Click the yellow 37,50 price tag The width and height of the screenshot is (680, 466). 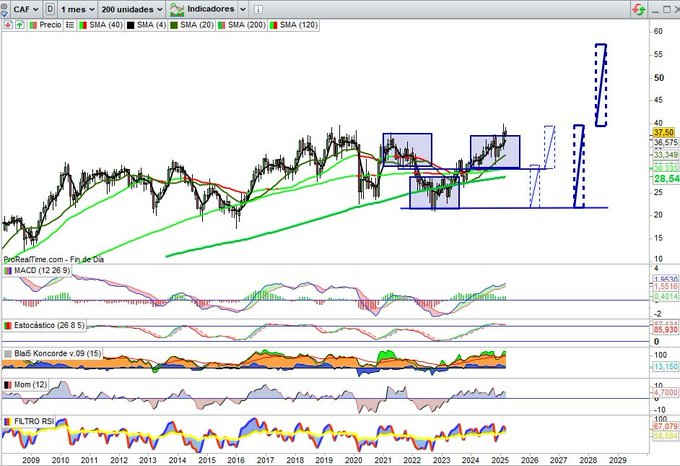point(664,133)
